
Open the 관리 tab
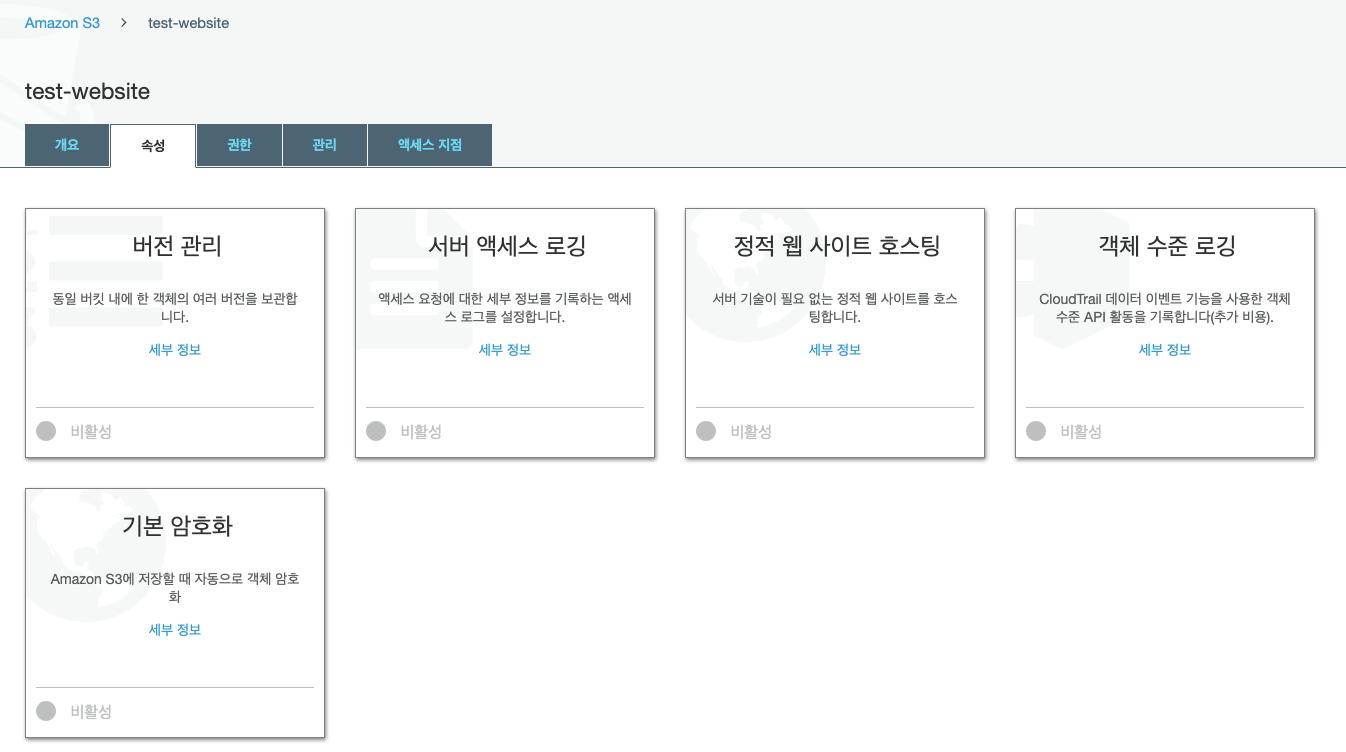[325, 145]
